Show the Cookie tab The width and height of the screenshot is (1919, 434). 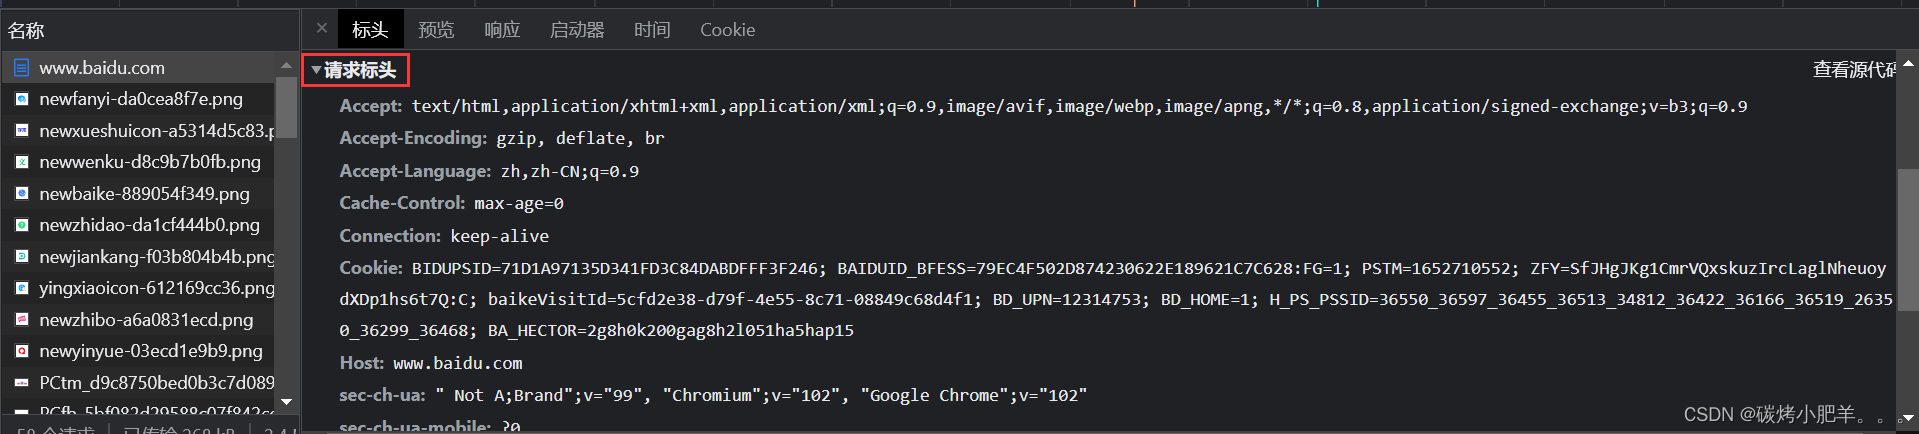[x=727, y=30]
